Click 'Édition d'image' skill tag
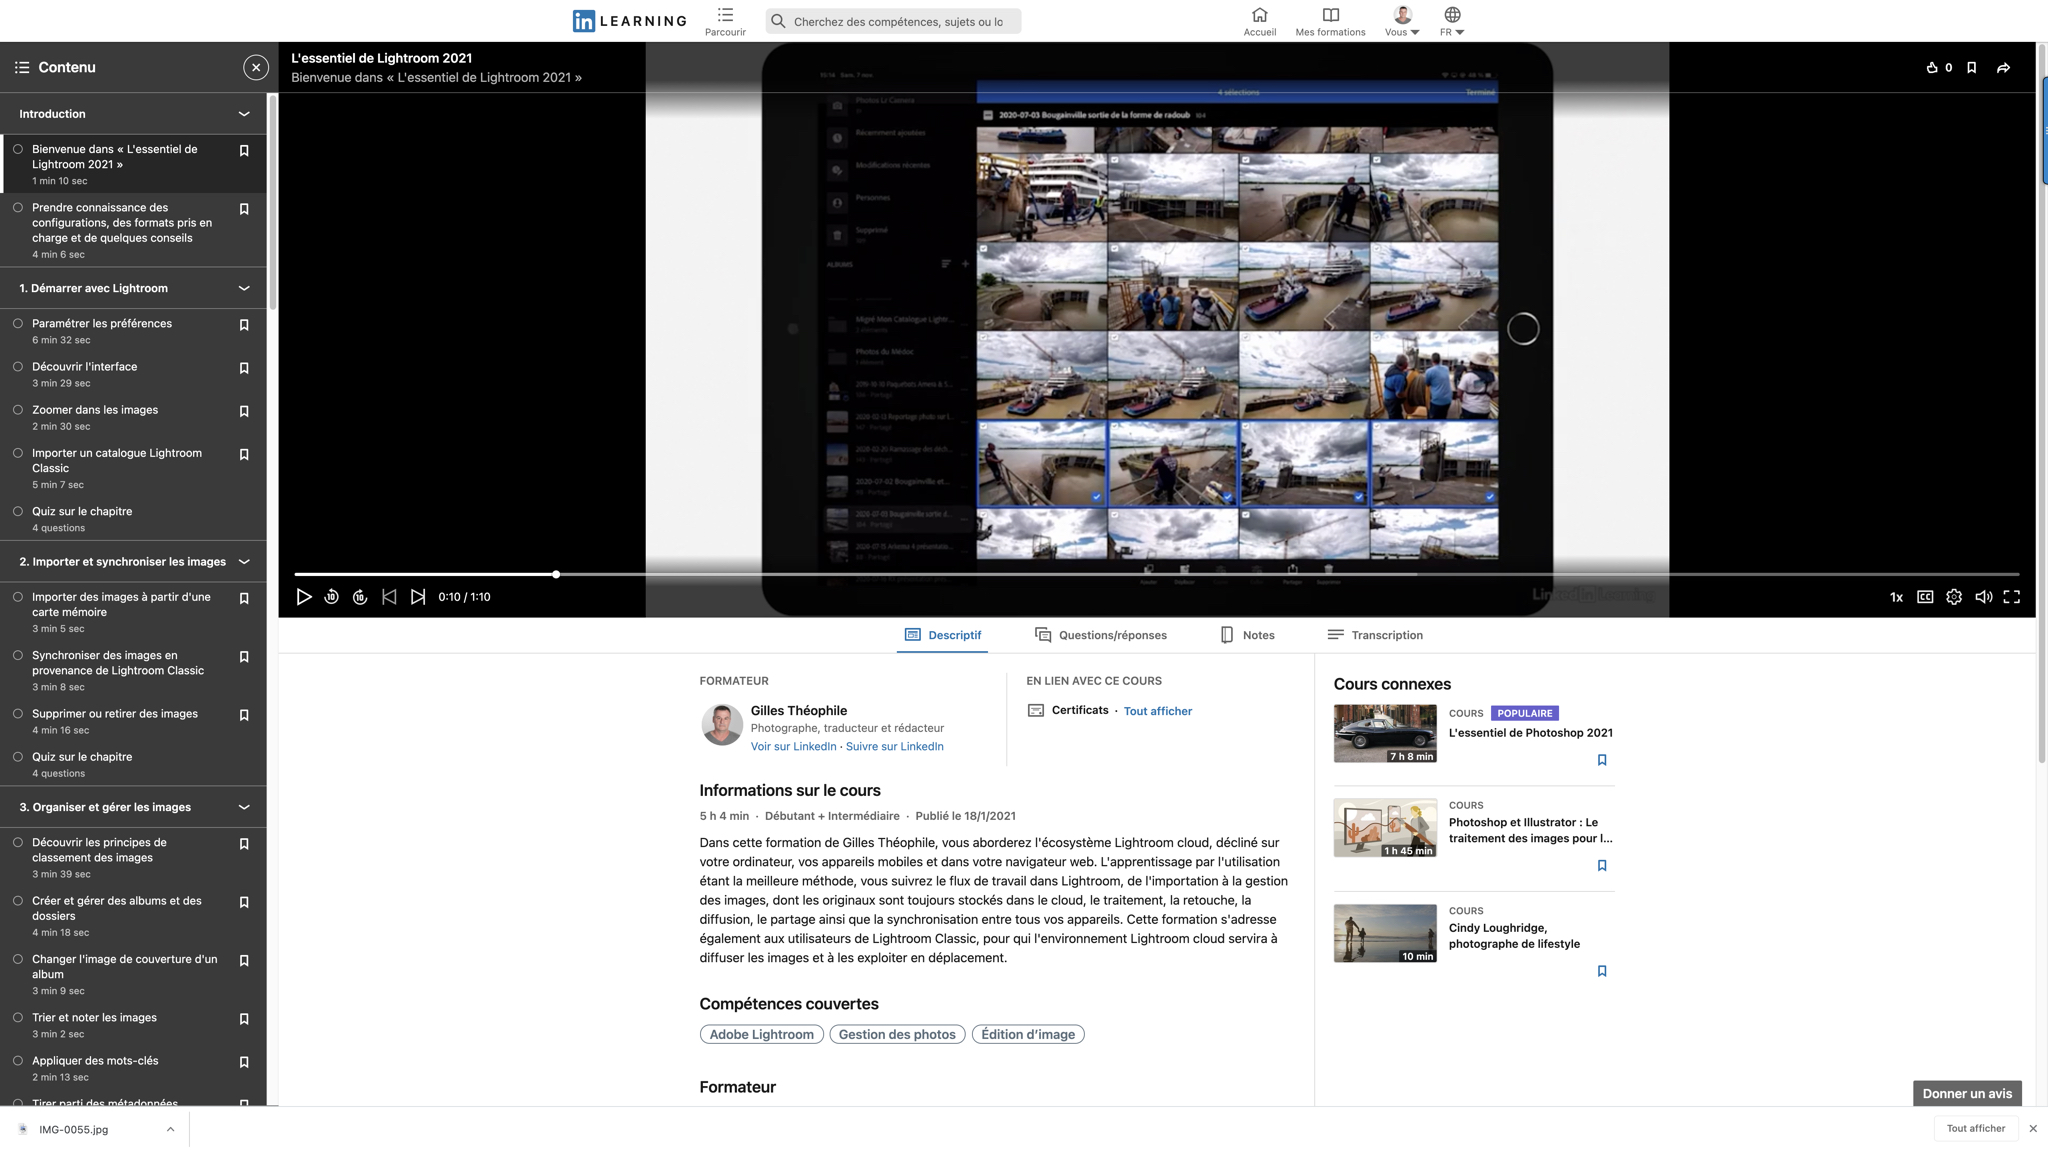 point(1028,1034)
